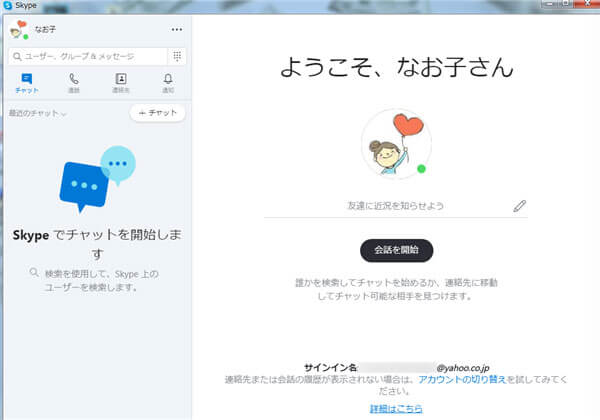The image size is (600, 420).
Task: Close the Skype window
Action: tap(588, 4)
